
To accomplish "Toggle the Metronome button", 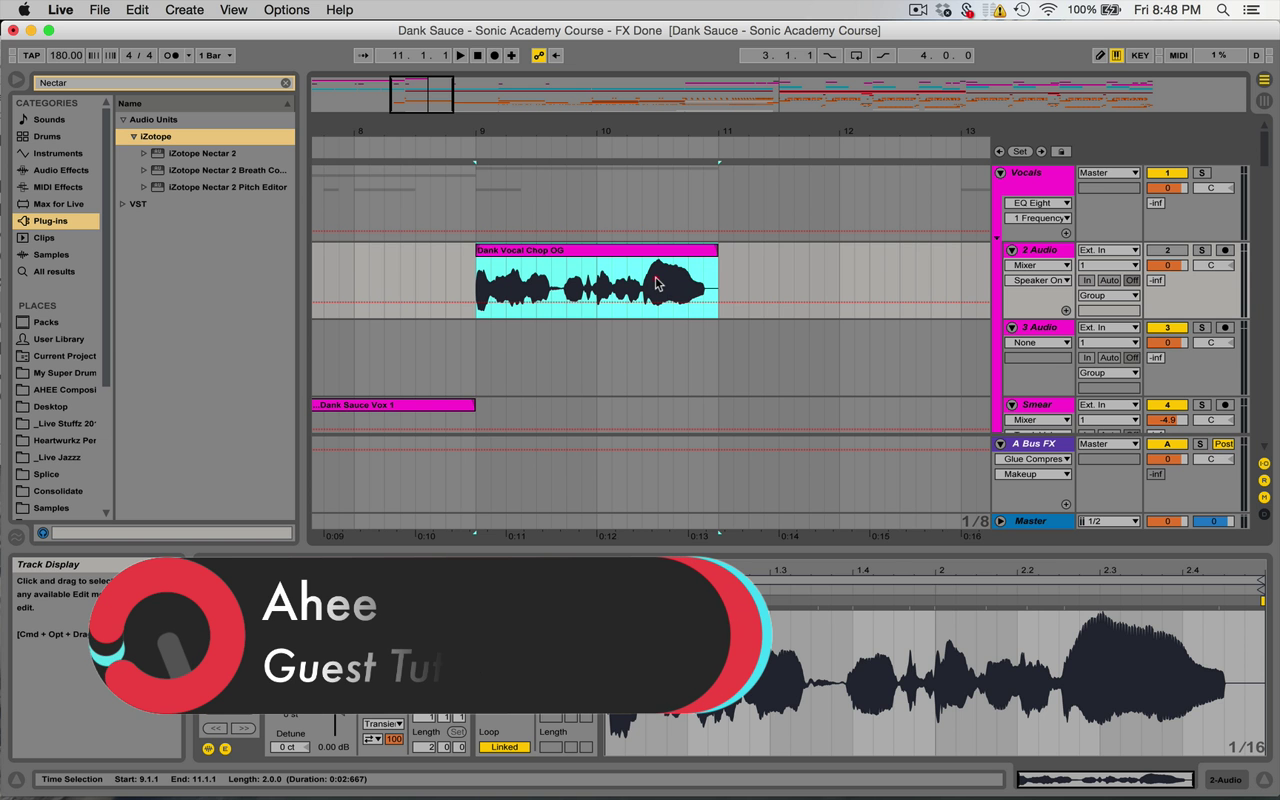I will point(172,56).
